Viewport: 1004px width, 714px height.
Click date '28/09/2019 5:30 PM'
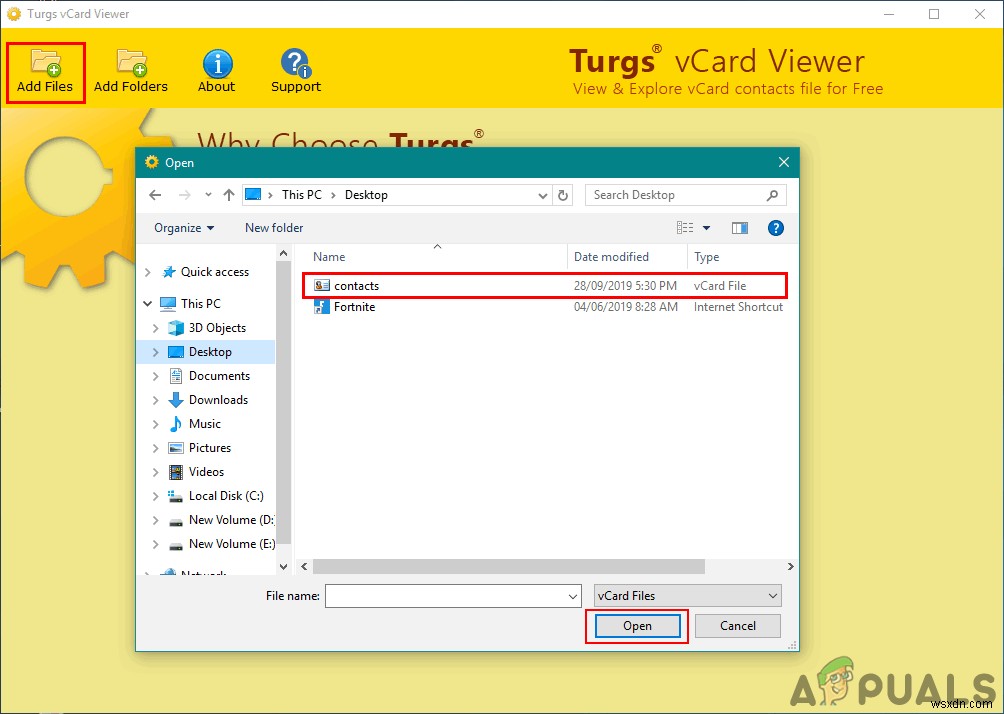(x=625, y=286)
